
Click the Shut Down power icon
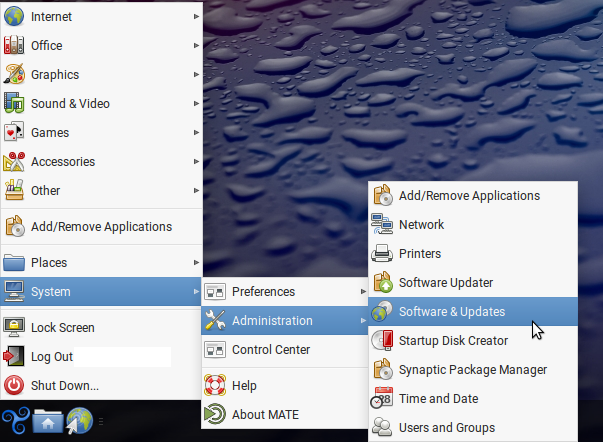[x=15, y=385]
